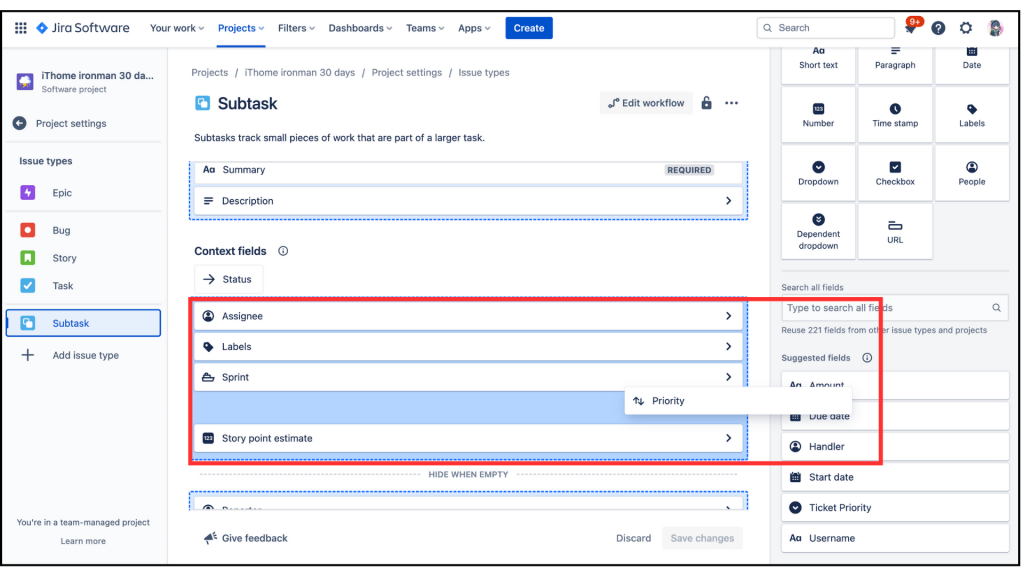
Task: Click the Discard button
Action: pyautogui.click(x=633, y=538)
